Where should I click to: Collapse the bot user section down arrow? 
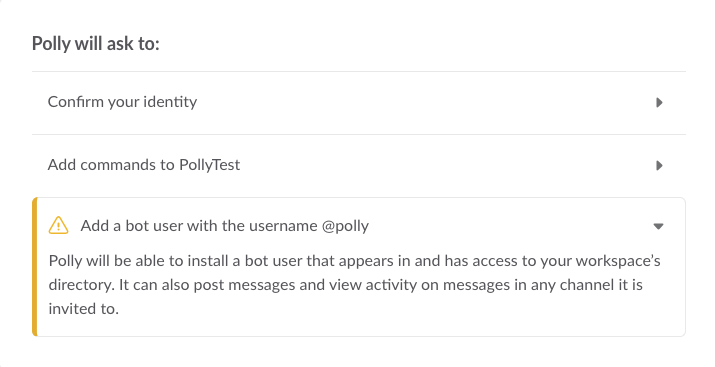(x=658, y=226)
